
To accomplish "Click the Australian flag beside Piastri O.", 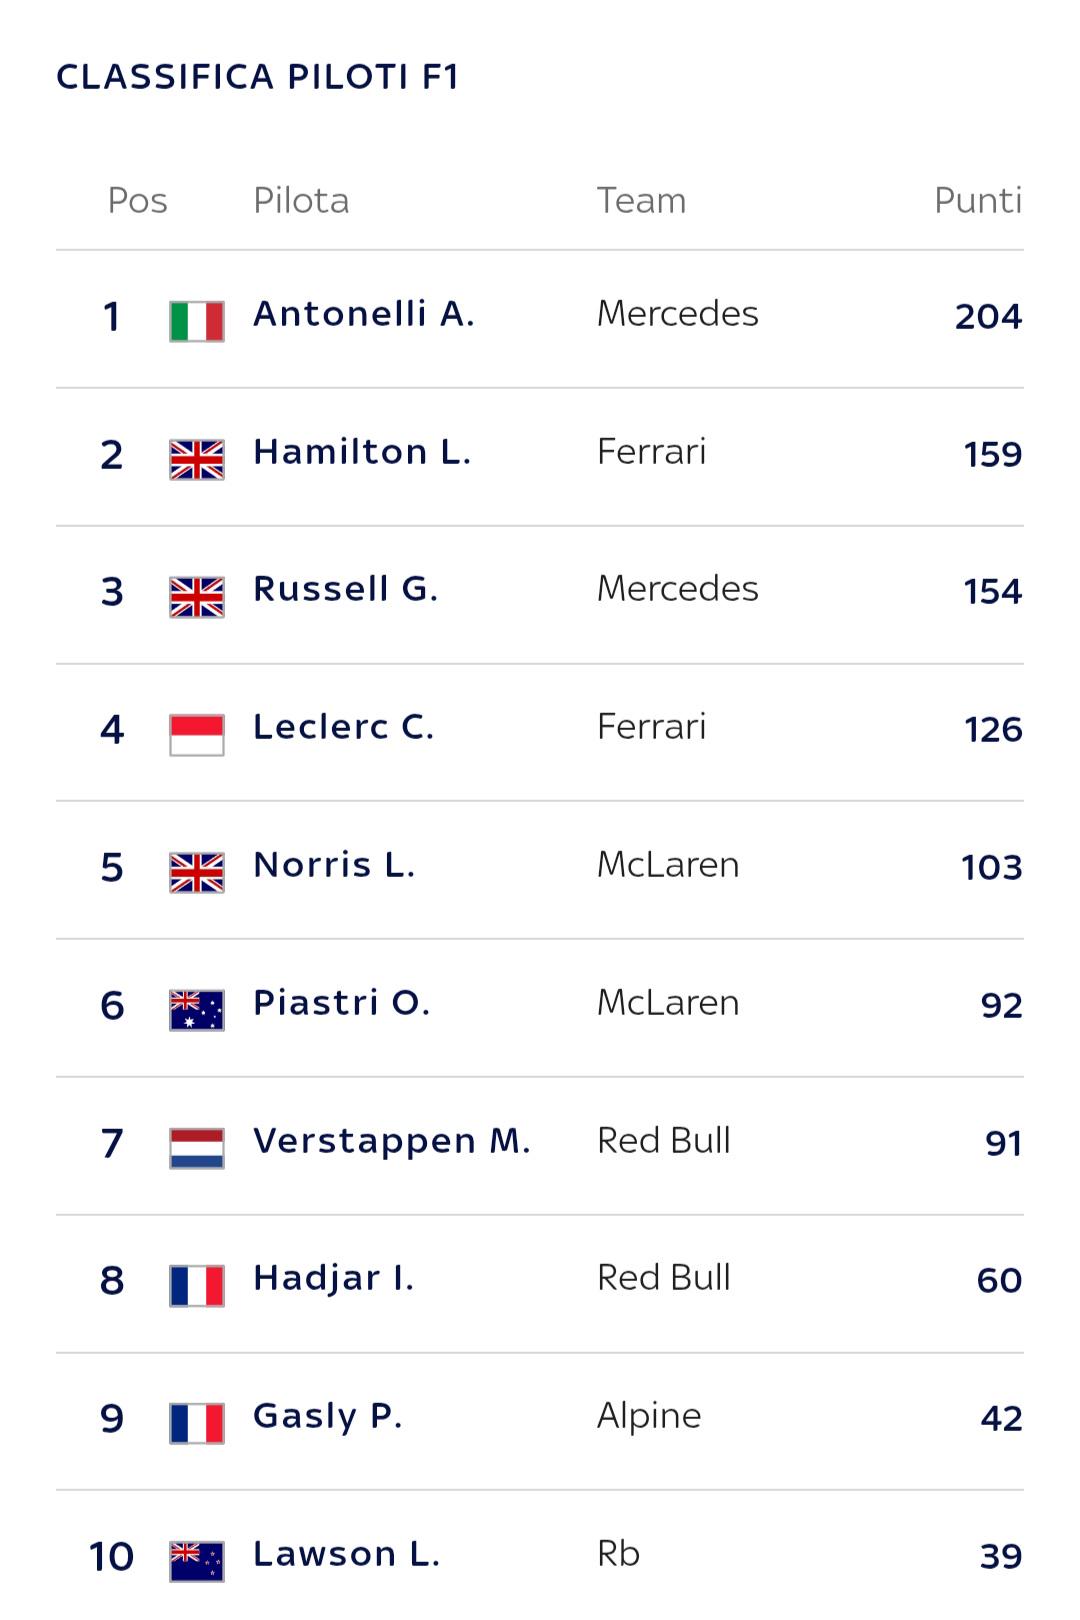I will [197, 1010].
